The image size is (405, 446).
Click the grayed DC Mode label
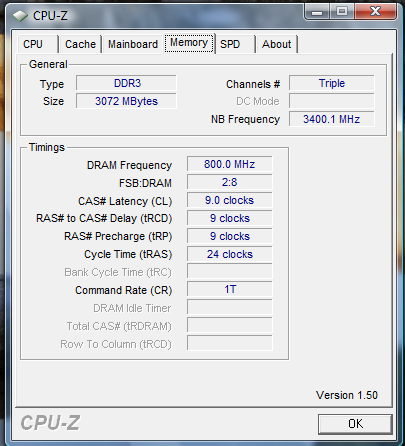tap(258, 101)
